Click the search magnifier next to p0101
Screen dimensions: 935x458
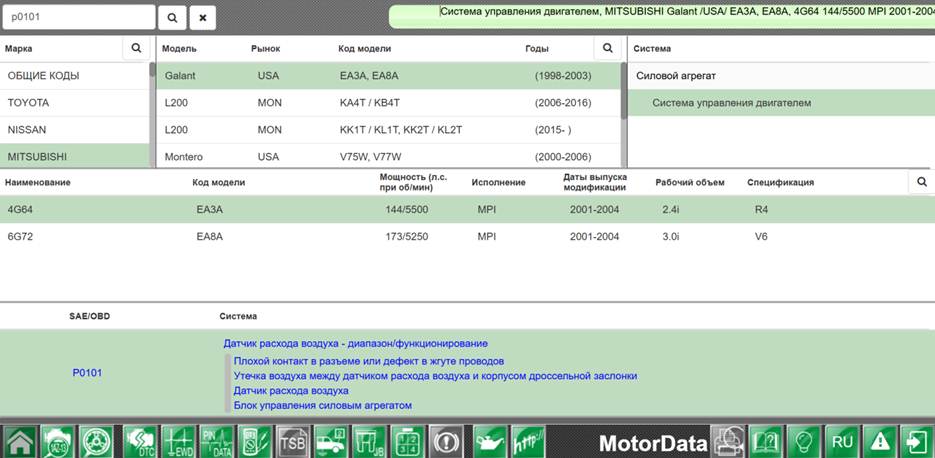172,17
